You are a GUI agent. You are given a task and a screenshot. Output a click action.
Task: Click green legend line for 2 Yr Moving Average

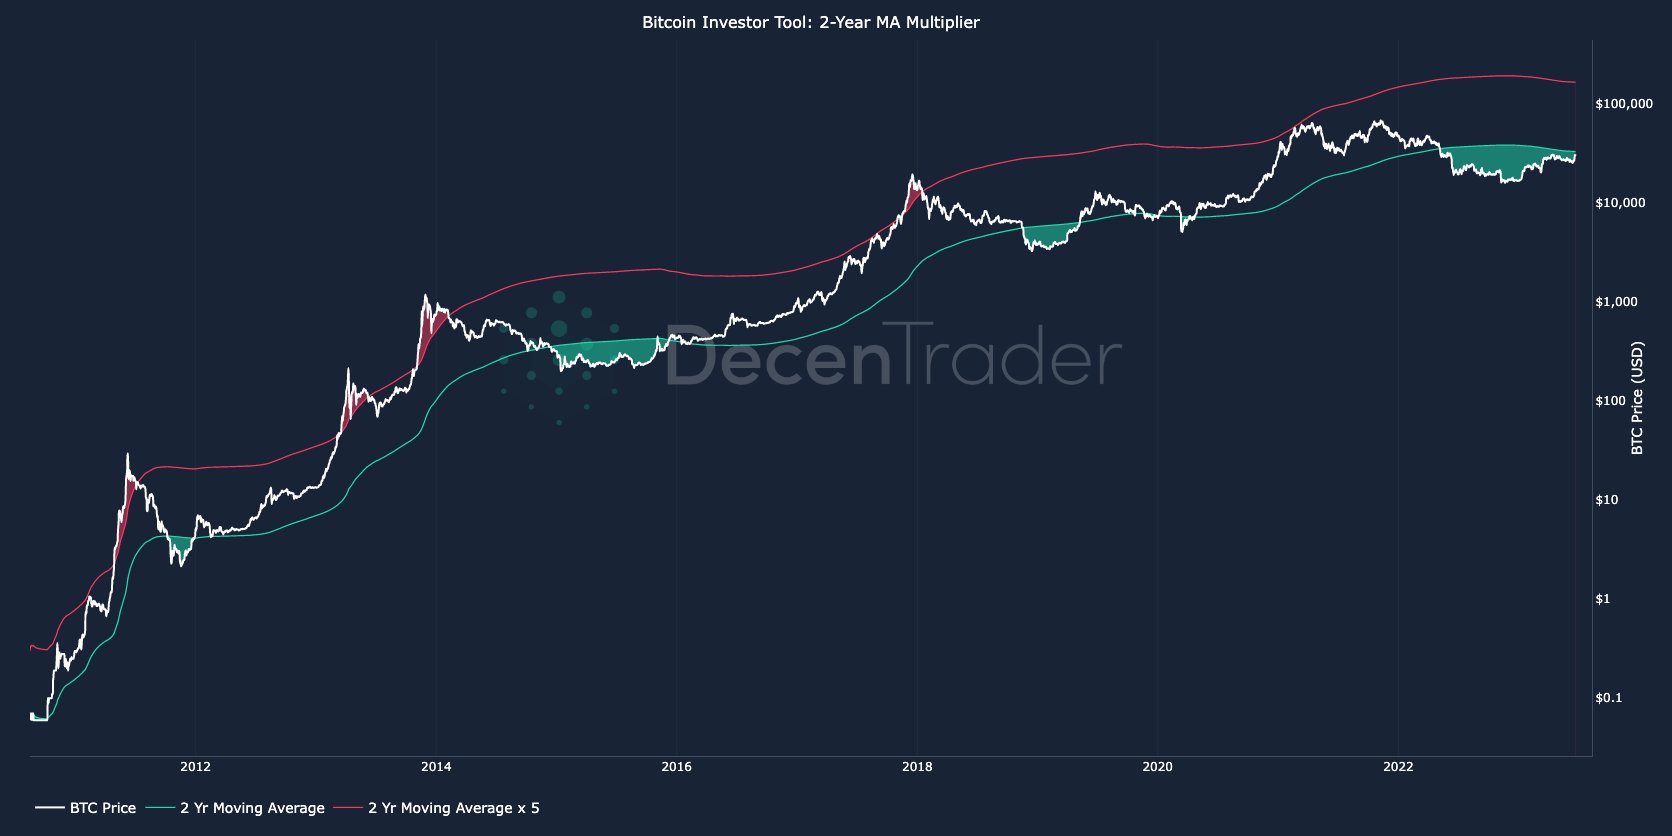click(x=160, y=808)
